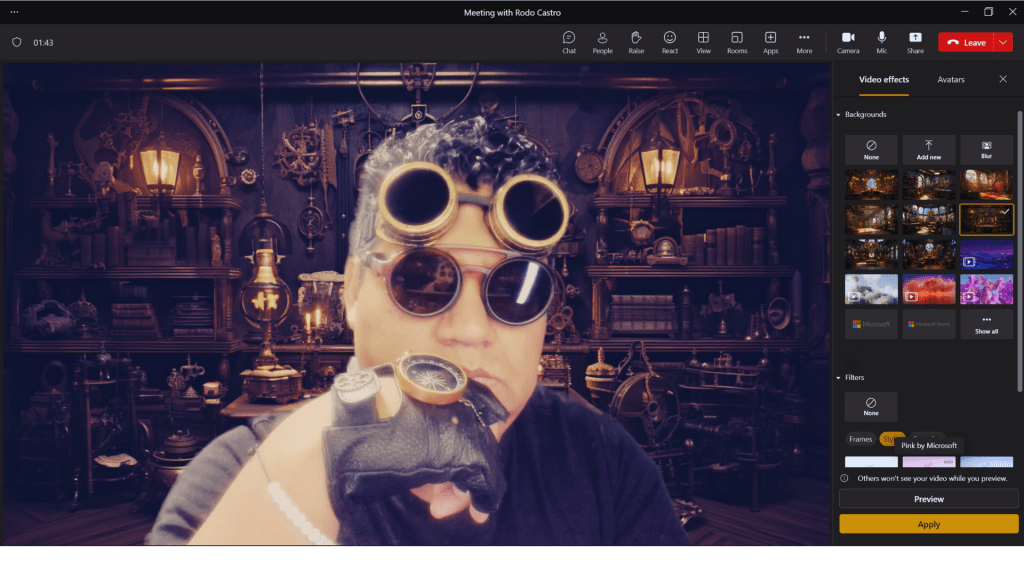The image size is (1024, 576).
Task: Collapse the Filters section
Action: tap(838, 378)
